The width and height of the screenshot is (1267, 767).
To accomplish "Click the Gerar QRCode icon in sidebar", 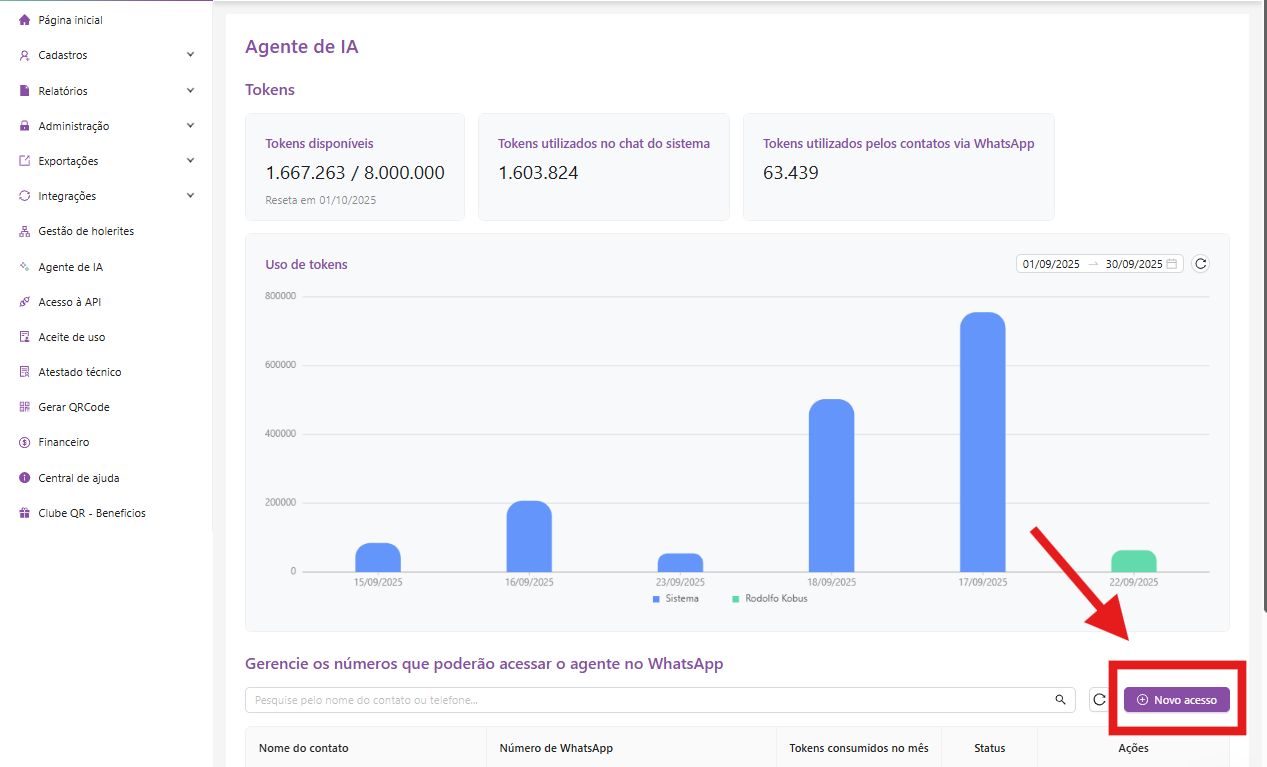I will click(25, 407).
